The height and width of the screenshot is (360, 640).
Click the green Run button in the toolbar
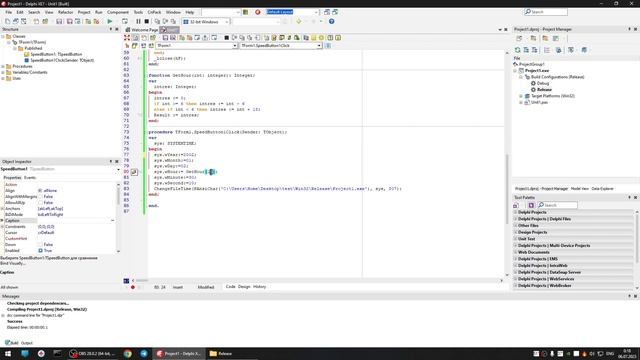pyautogui.click(x=109, y=21)
